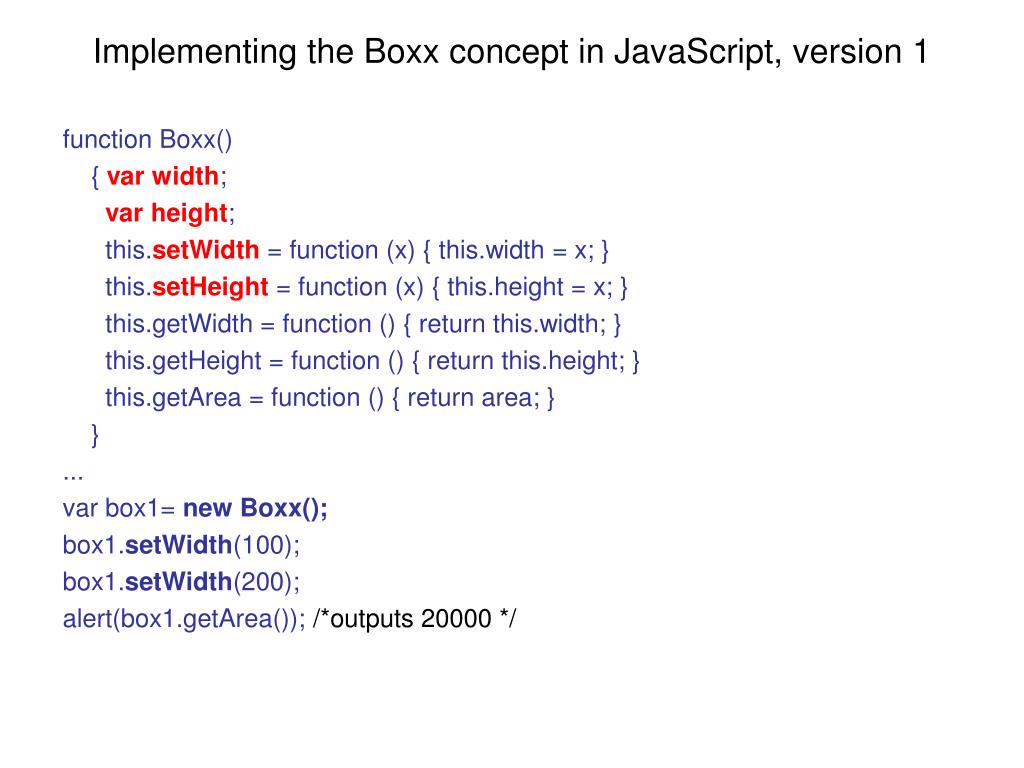Viewport: 1024px width, 768px height.
Task: Select the red 'var height' declaration
Action: 167,214
